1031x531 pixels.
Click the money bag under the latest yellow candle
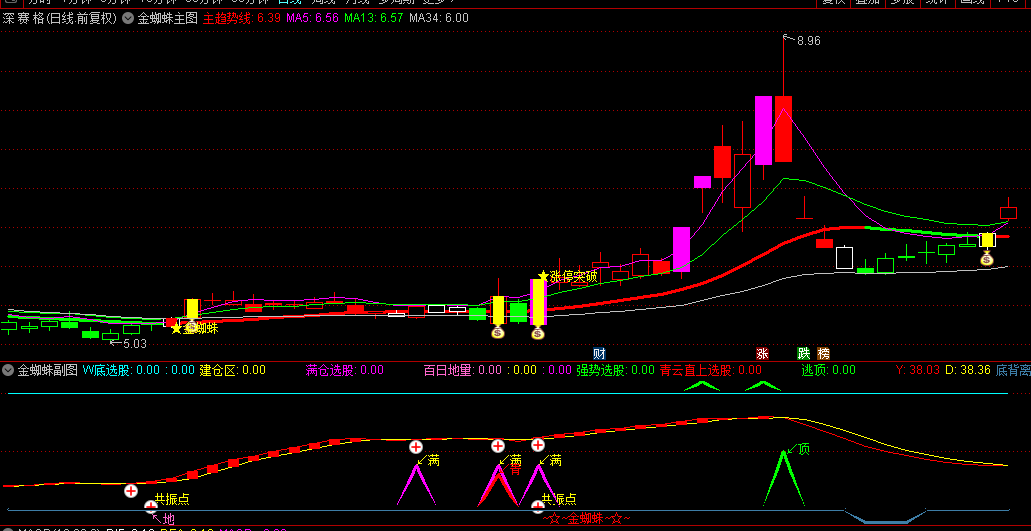pos(987,258)
